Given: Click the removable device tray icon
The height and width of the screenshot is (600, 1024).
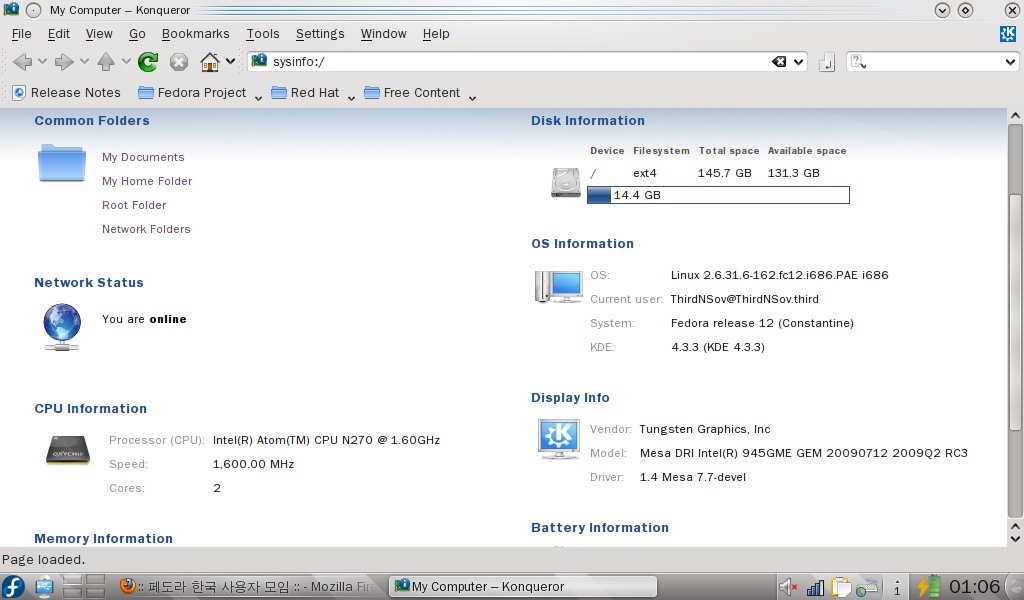Looking at the screenshot, I should (x=867, y=588).
